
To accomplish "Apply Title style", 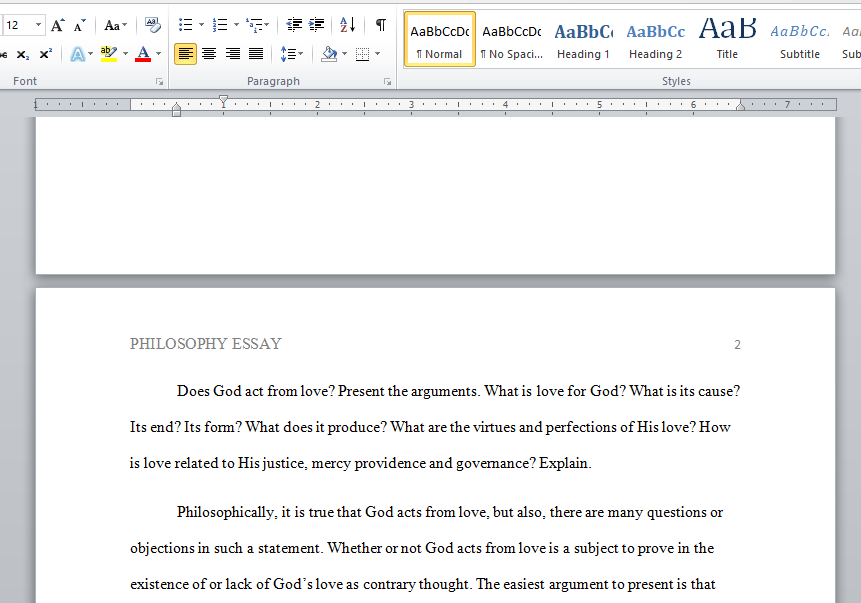I will [x=727, y=39].
